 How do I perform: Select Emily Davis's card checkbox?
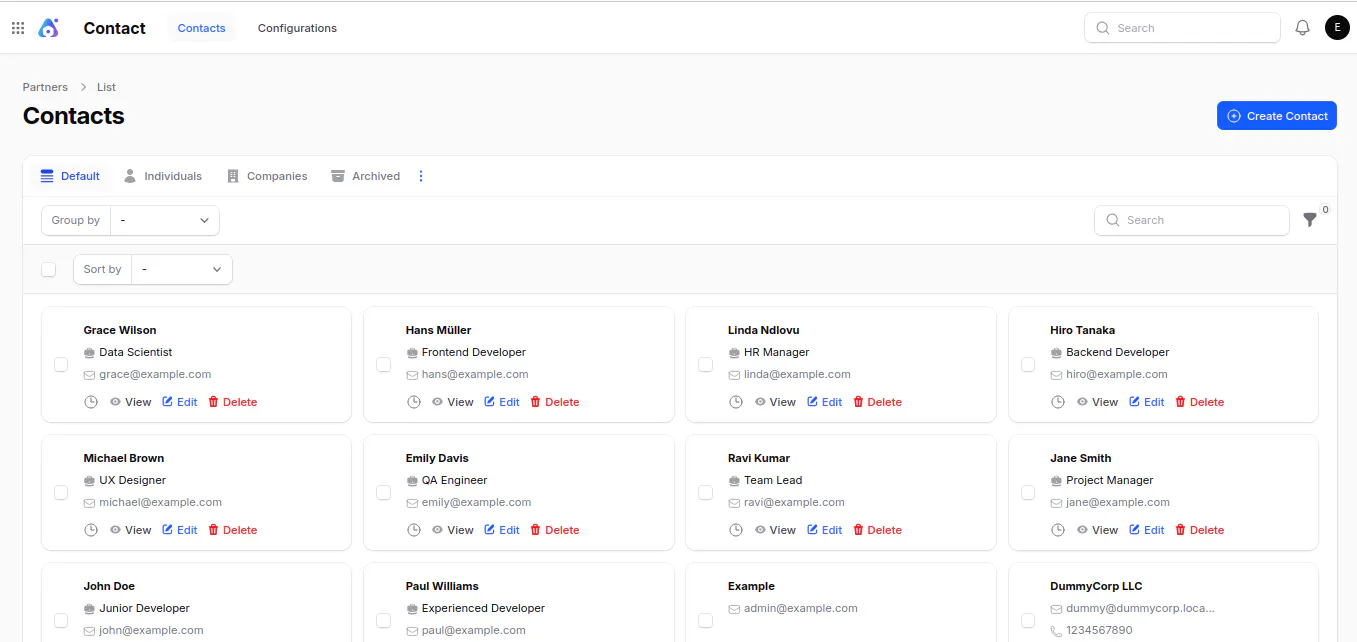tap(383, 493)
